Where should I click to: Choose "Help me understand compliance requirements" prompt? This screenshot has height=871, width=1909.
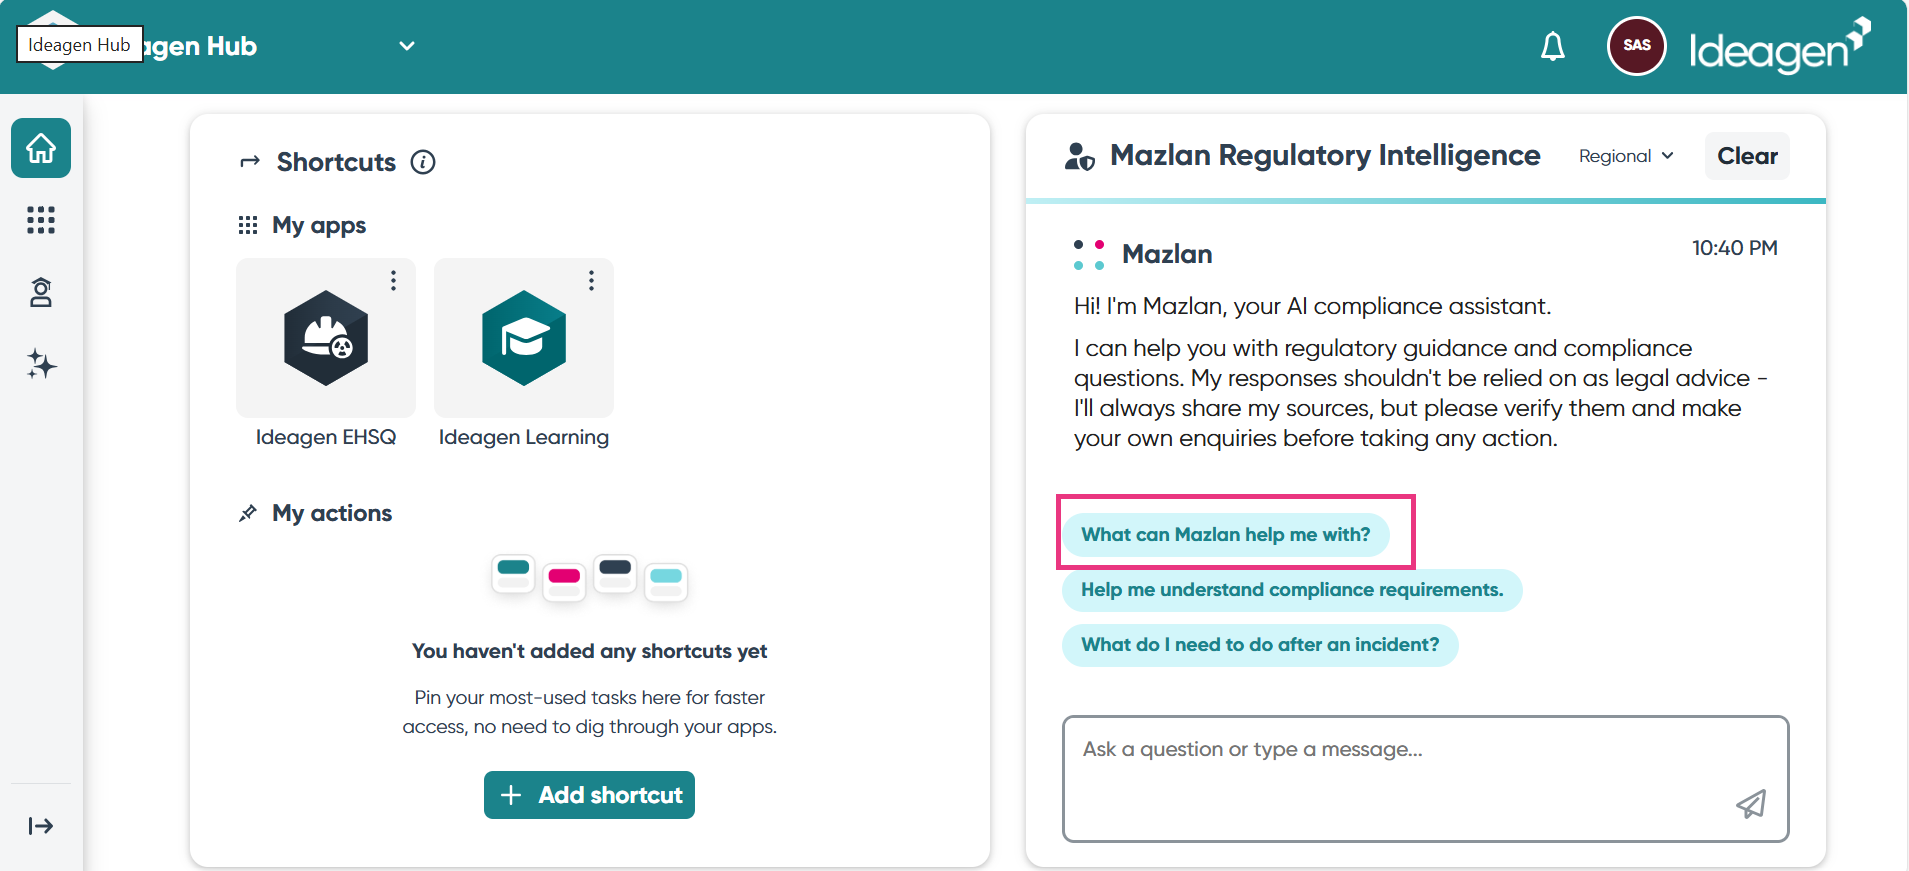click(x=1291, y=590)
